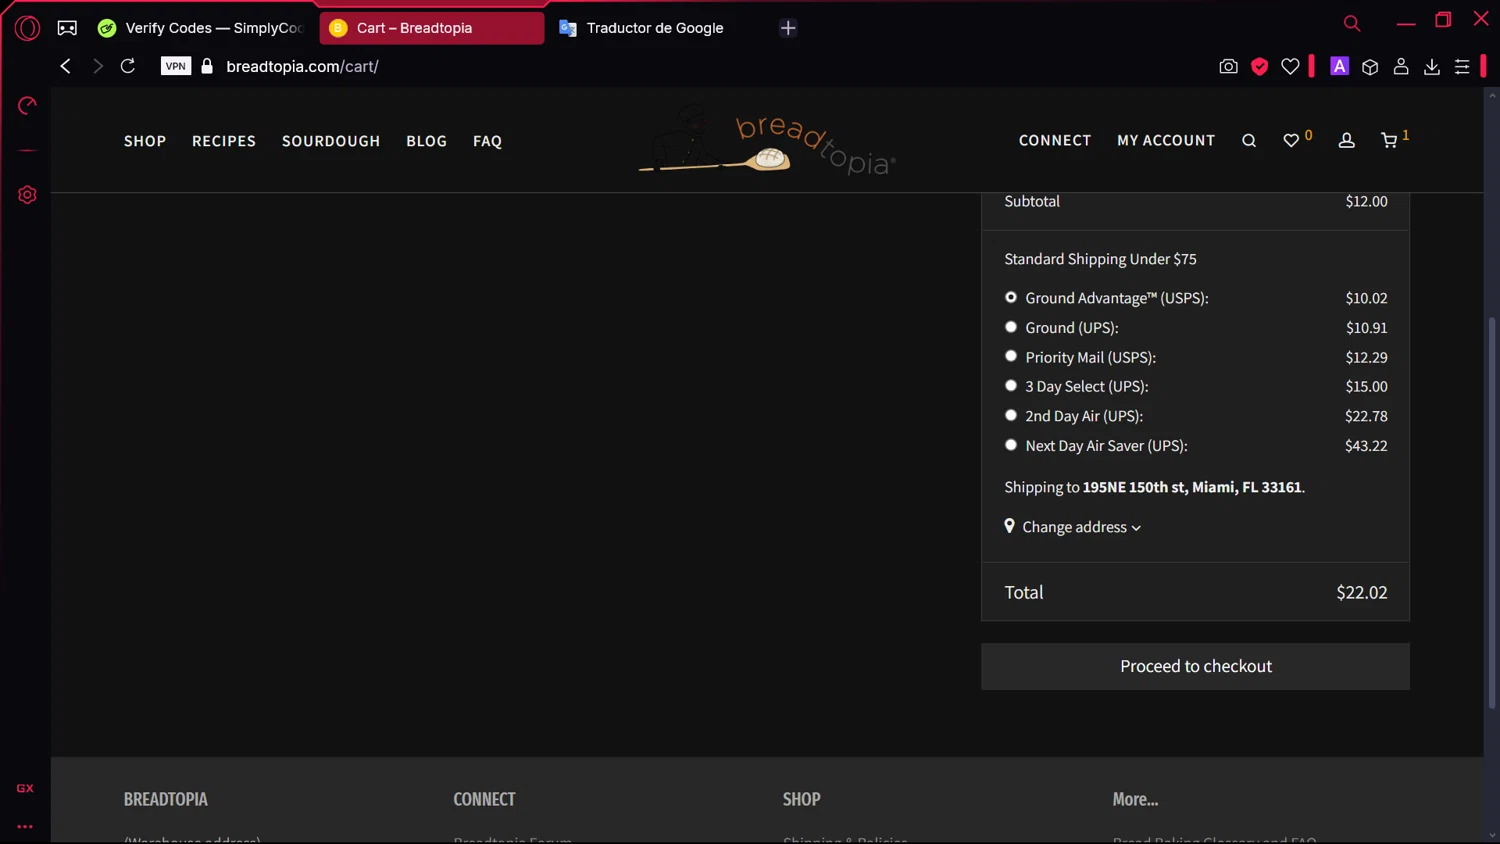Click the page vertical scrollbar thumb
The height and width of the screenshot is (844, 1500).
coord(1492,512)
